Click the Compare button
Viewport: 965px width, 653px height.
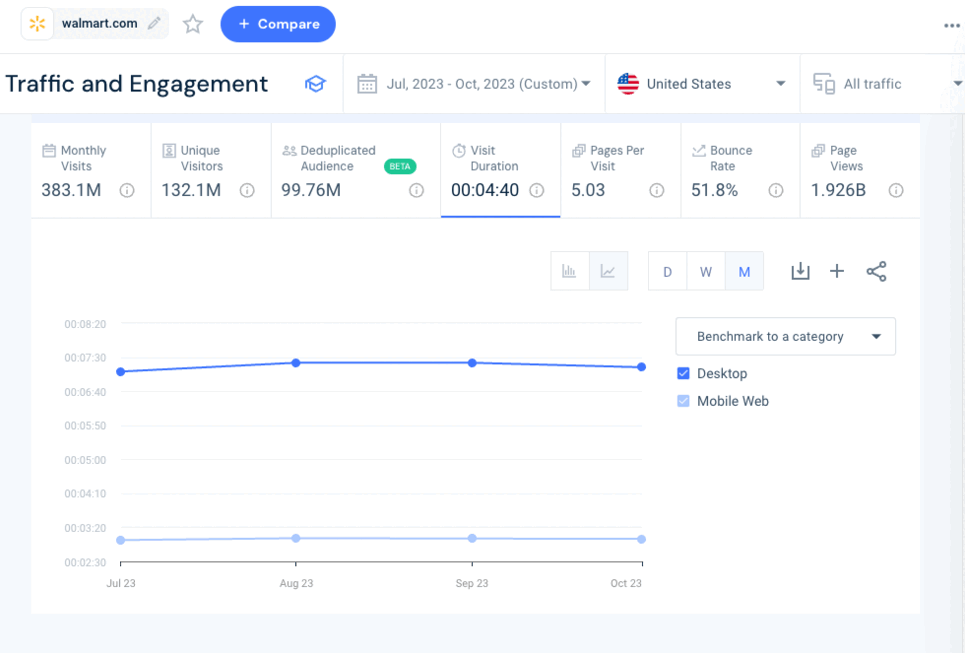[278, 24]
